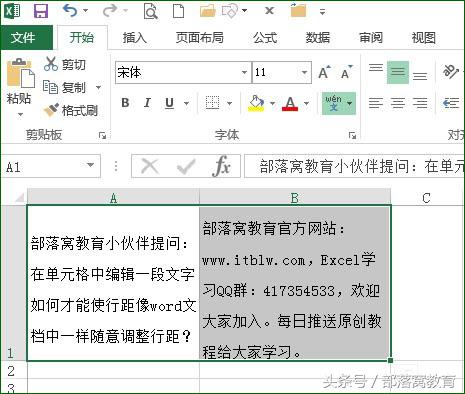Screen dimensions: 465x394
Task: Increase font size with large A
Action: click(324, 72)
